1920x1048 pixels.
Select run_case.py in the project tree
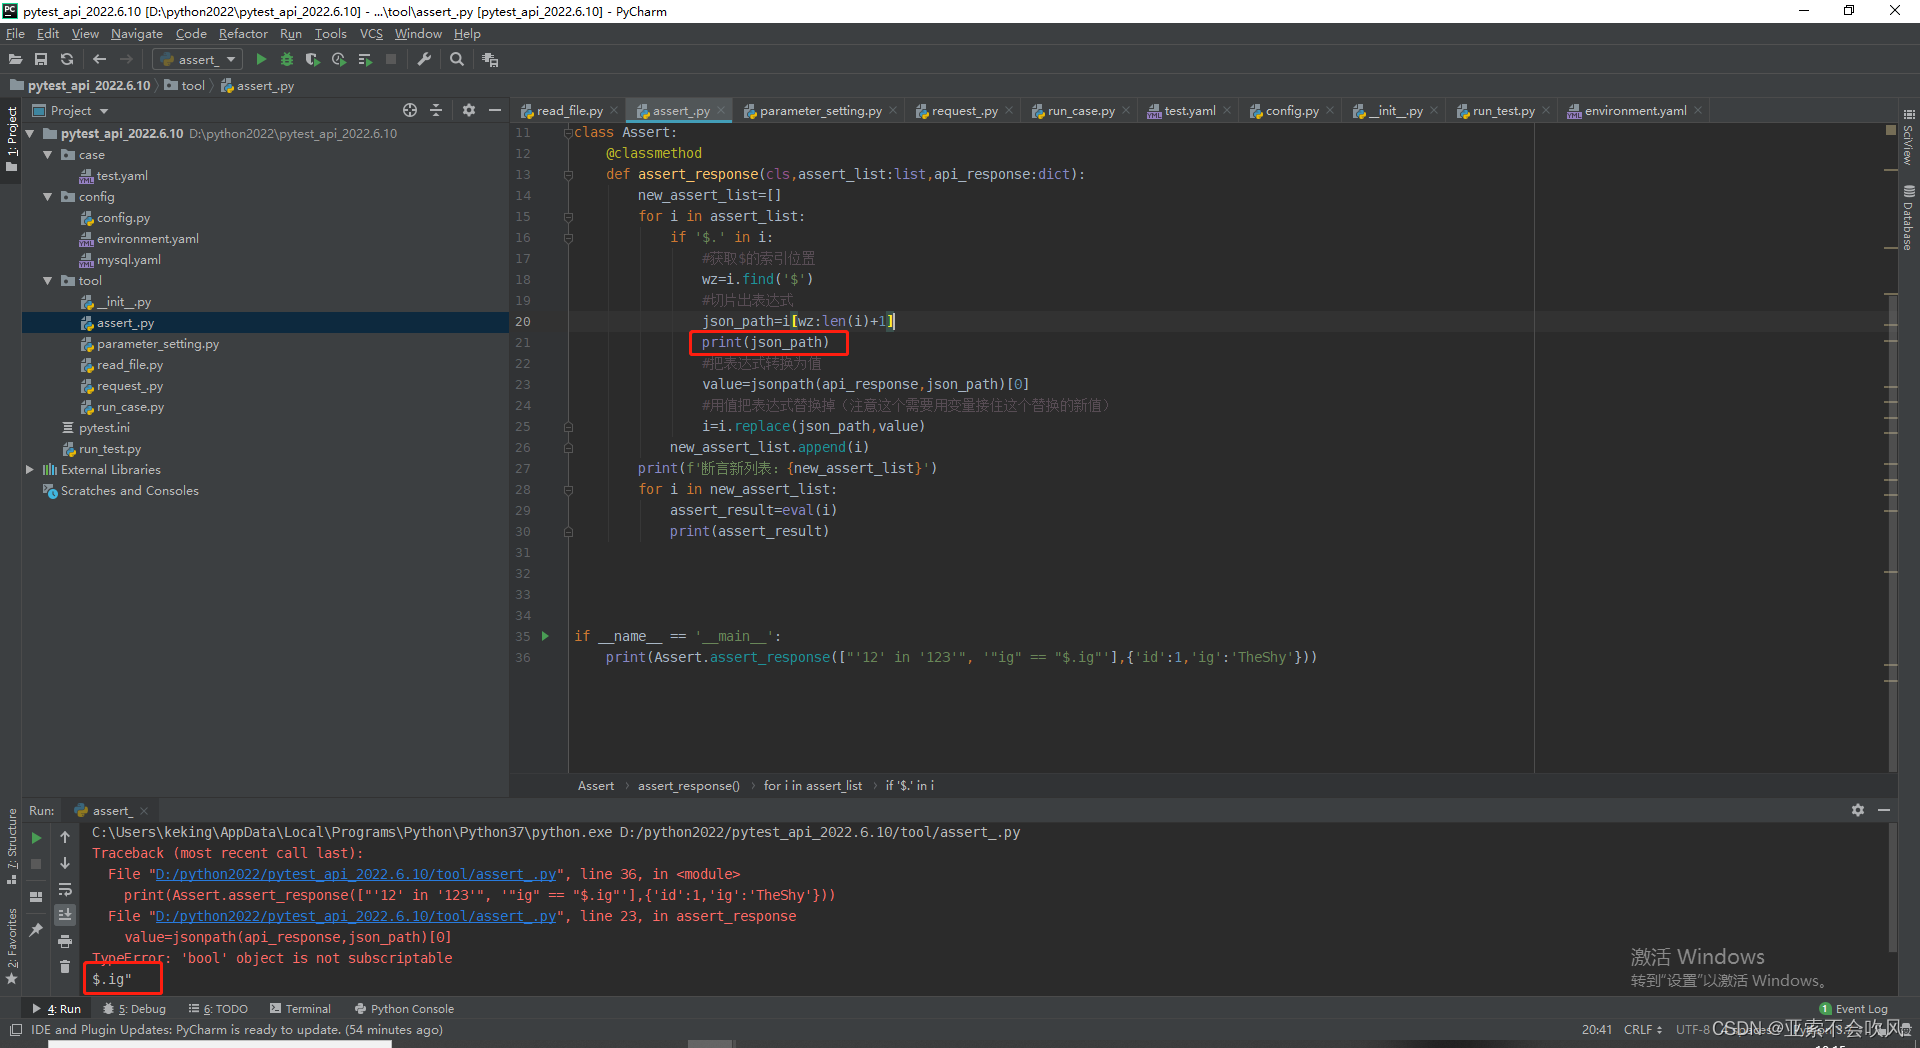[130, 407]
